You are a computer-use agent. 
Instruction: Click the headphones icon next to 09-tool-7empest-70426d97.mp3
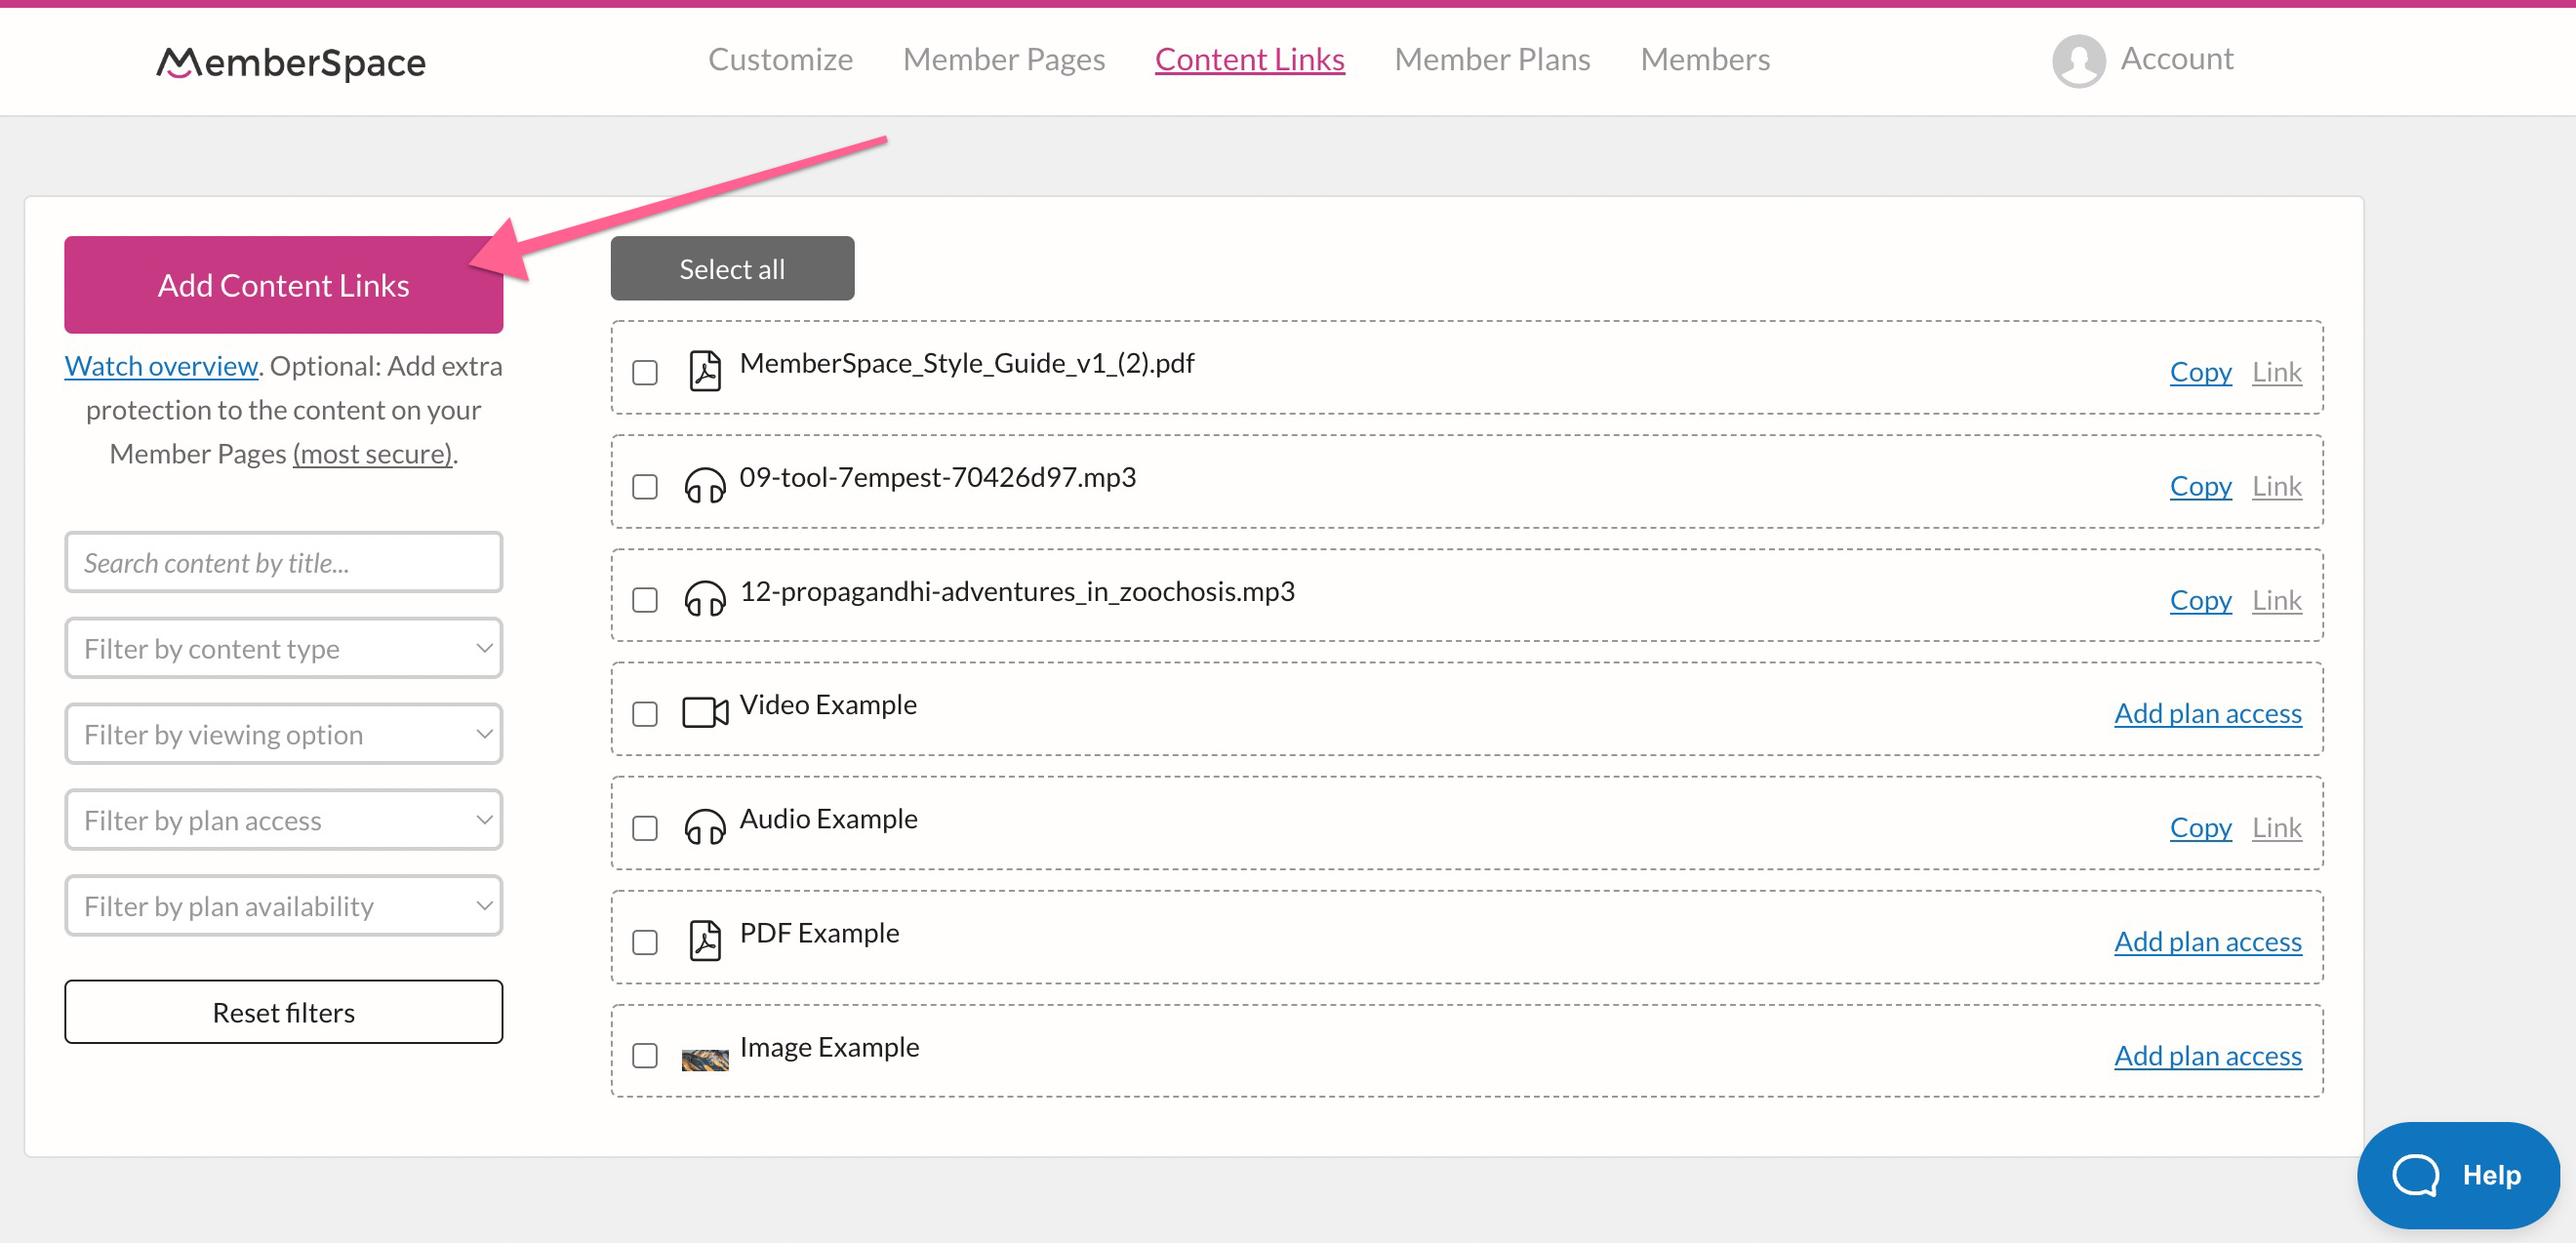(706, 485)
